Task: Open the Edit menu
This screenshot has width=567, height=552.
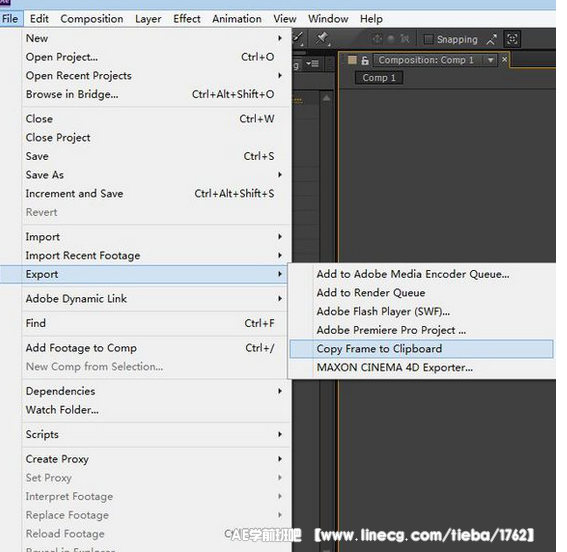Action: point(39,18)
